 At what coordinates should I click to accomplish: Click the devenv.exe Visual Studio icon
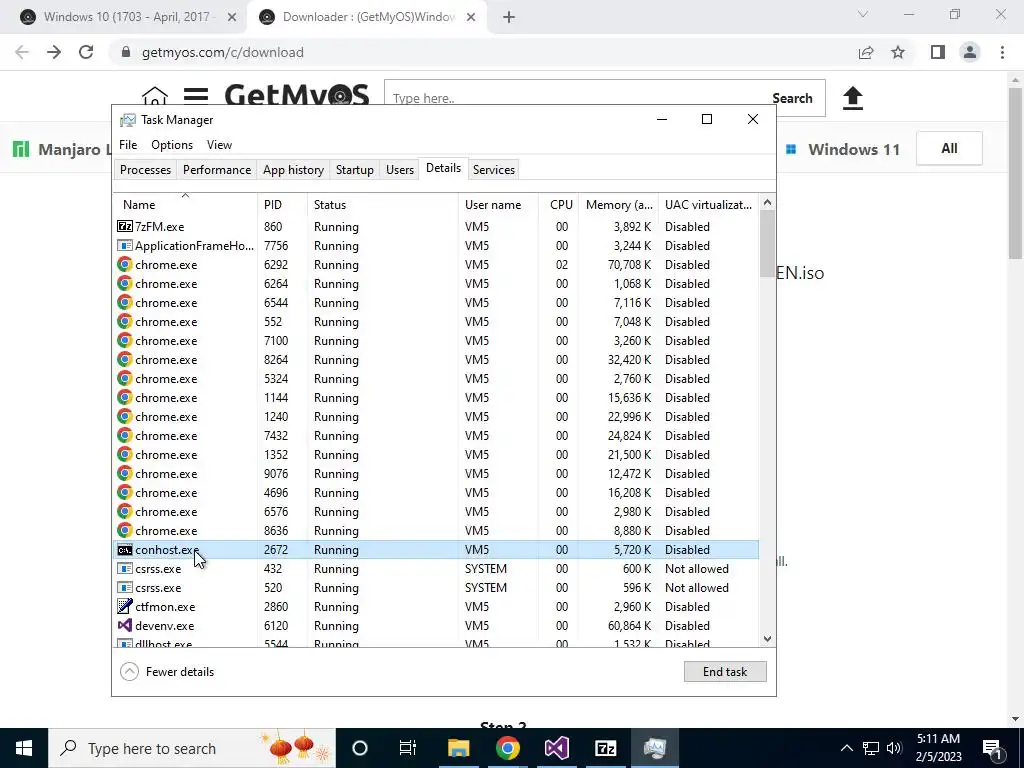pos(125,626)
